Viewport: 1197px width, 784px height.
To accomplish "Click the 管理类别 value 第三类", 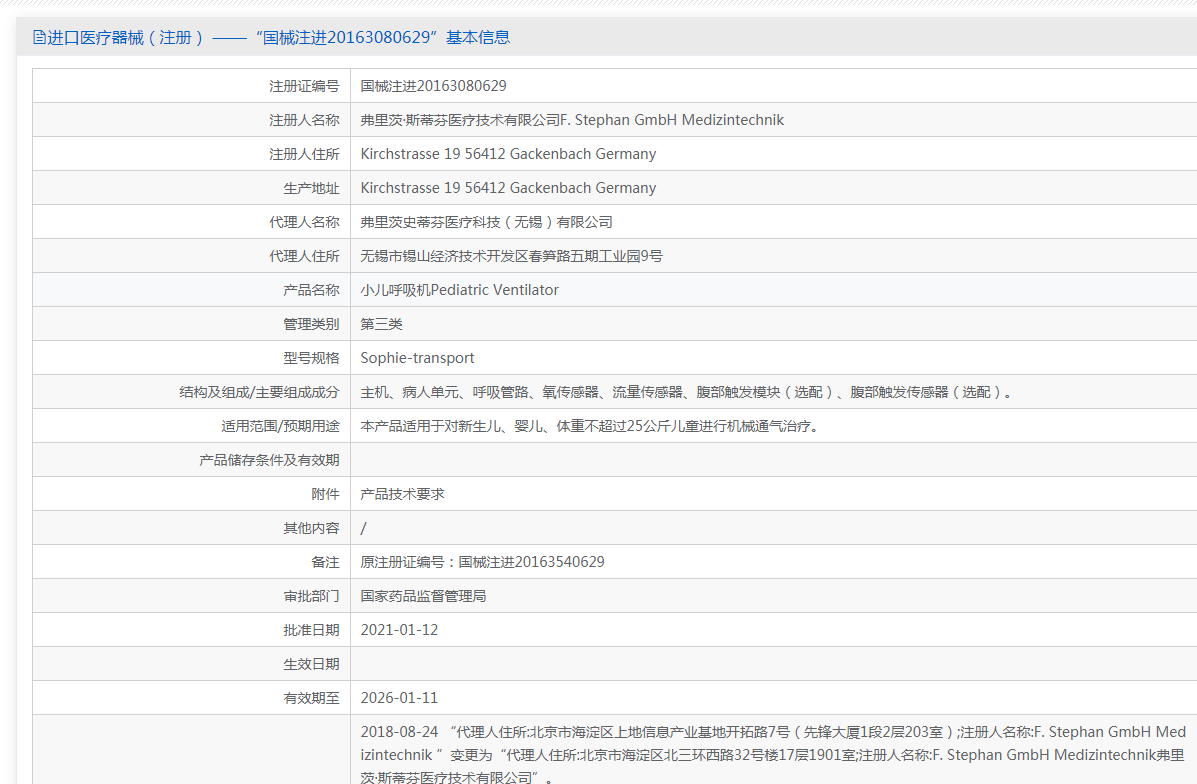I will 381,324.
